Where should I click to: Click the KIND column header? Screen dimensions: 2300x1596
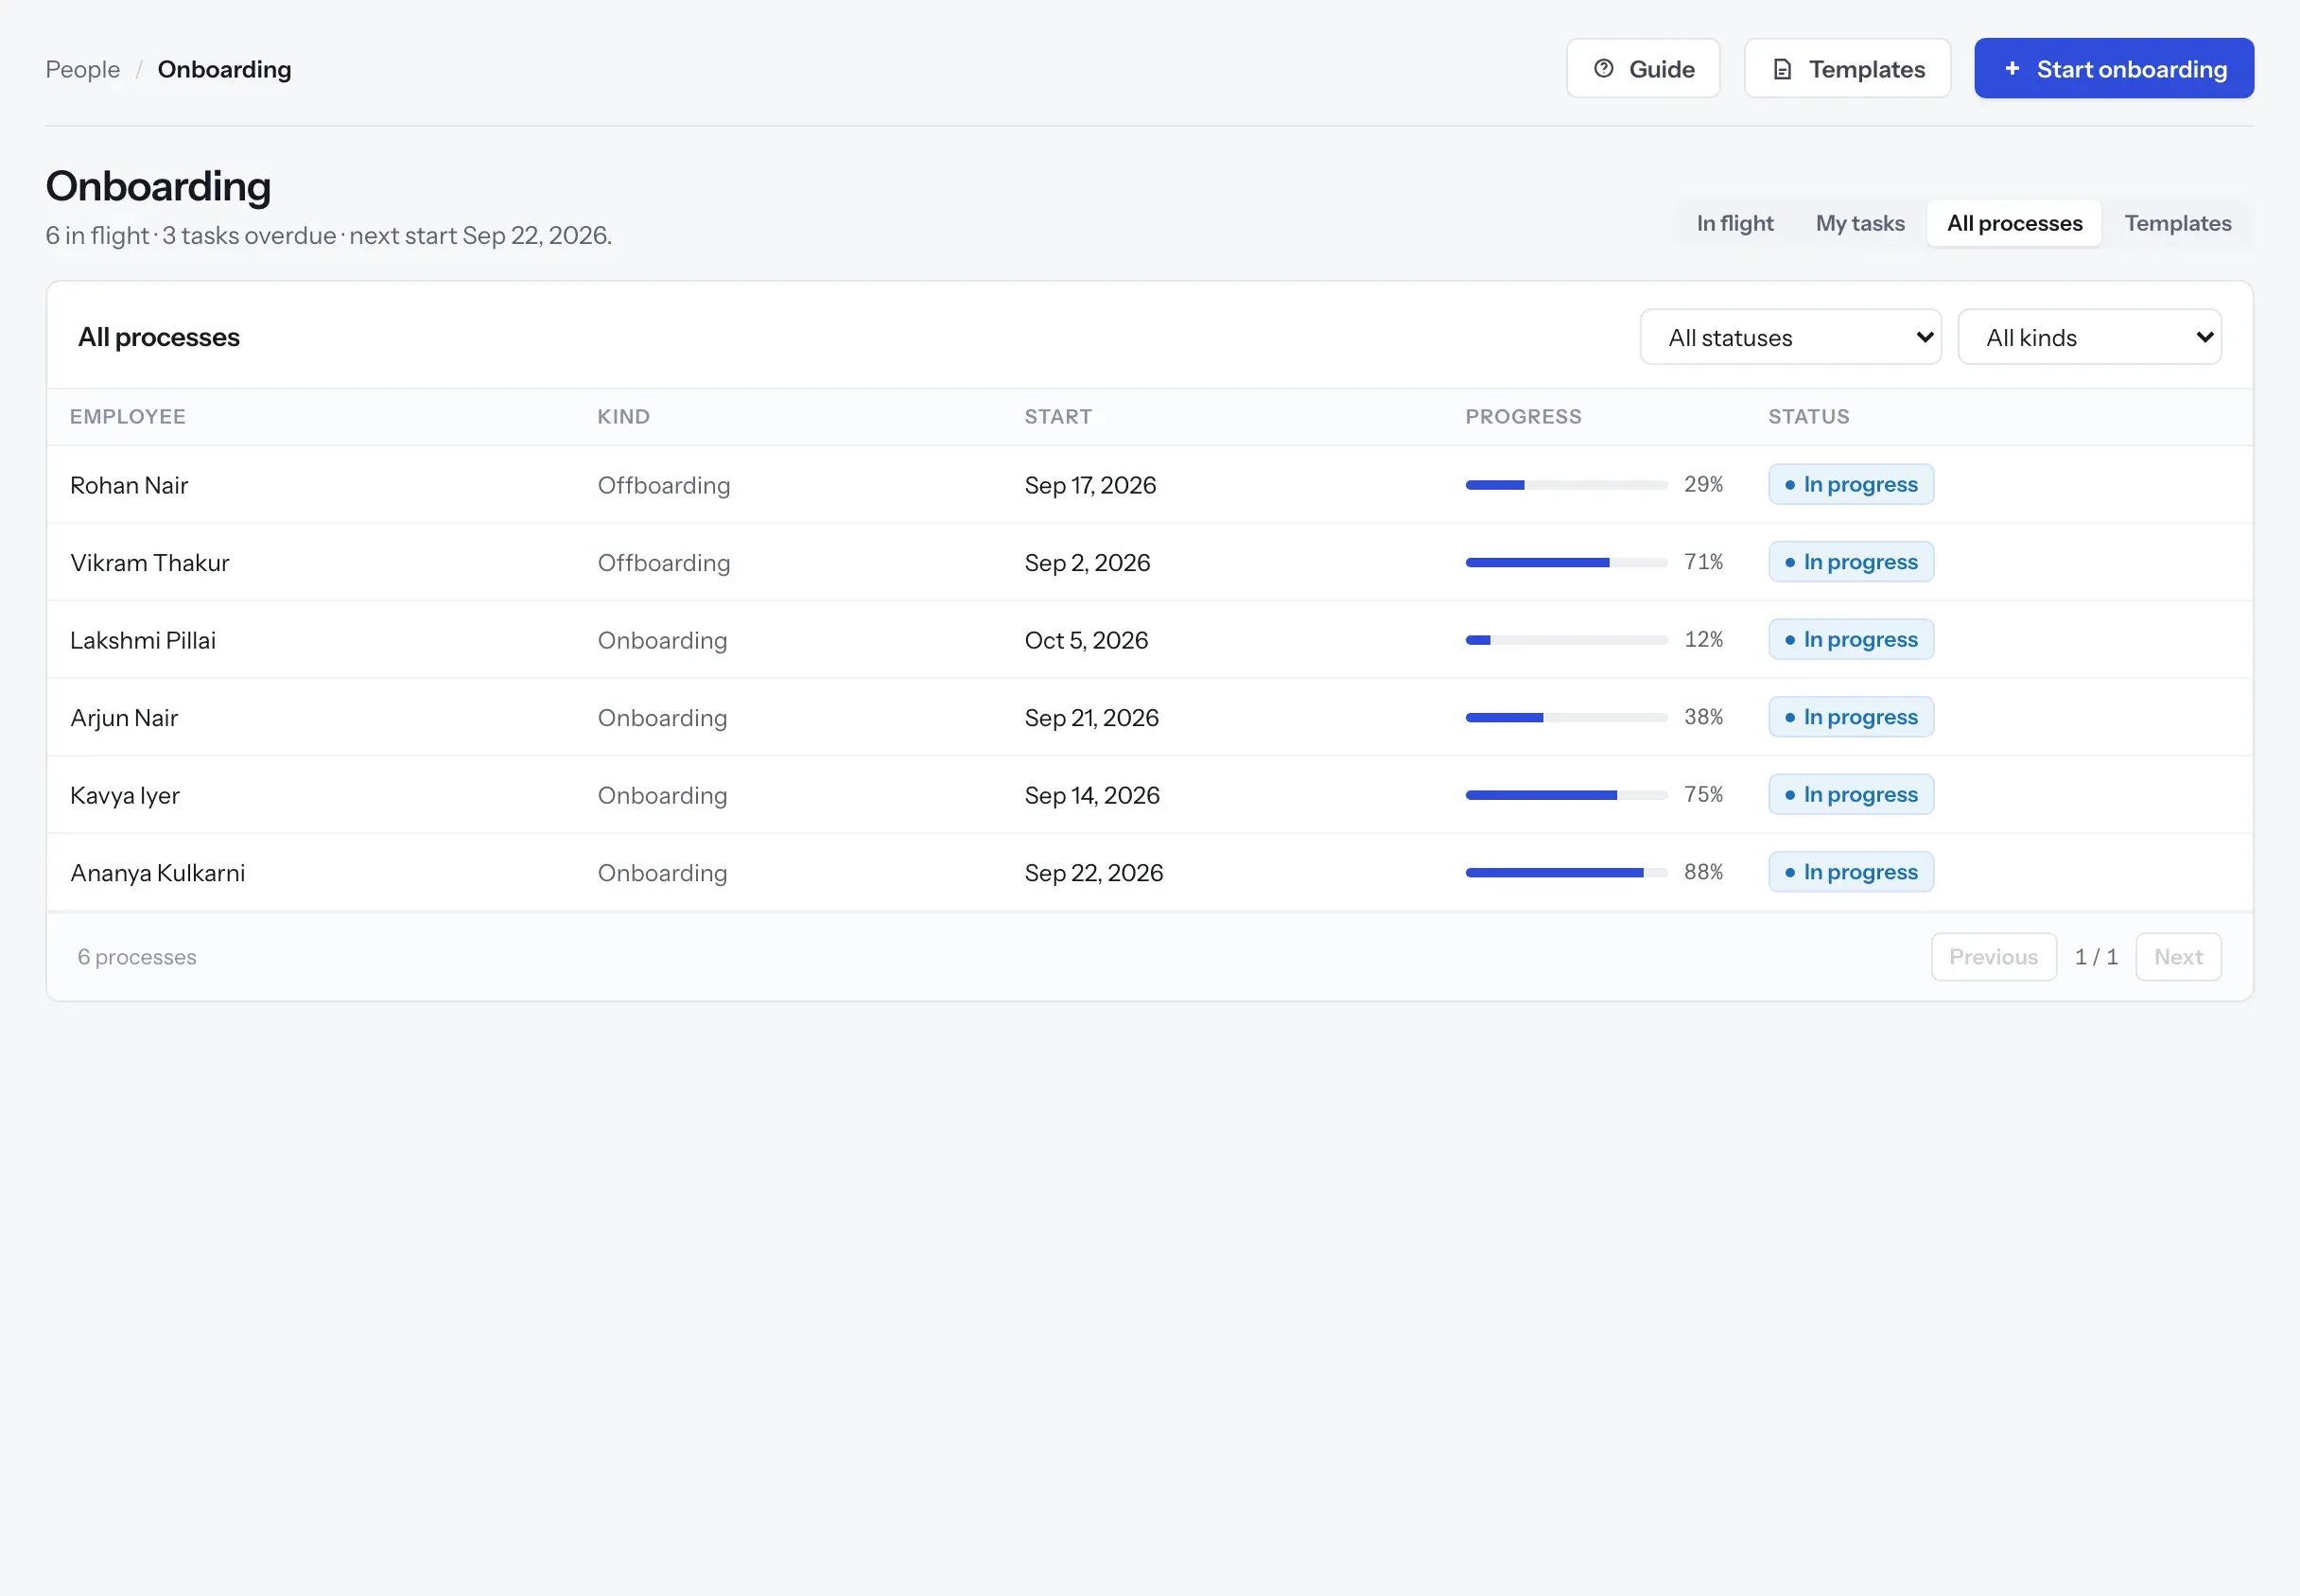(624, 417)
